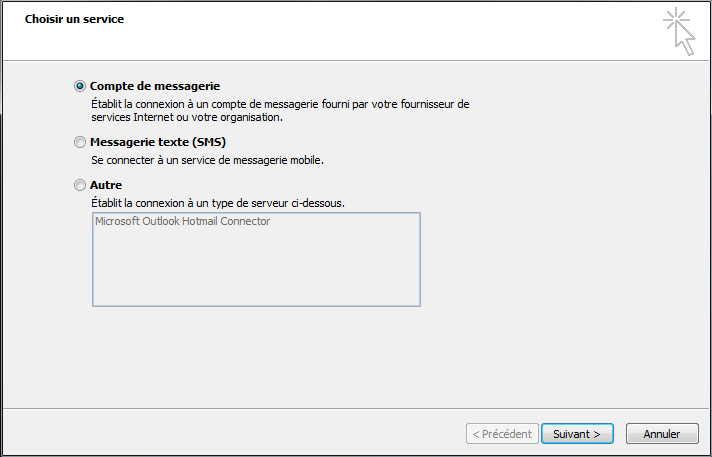Click the empty area of the server type list
Screen dimensions: 712x457
pos(256,270)
